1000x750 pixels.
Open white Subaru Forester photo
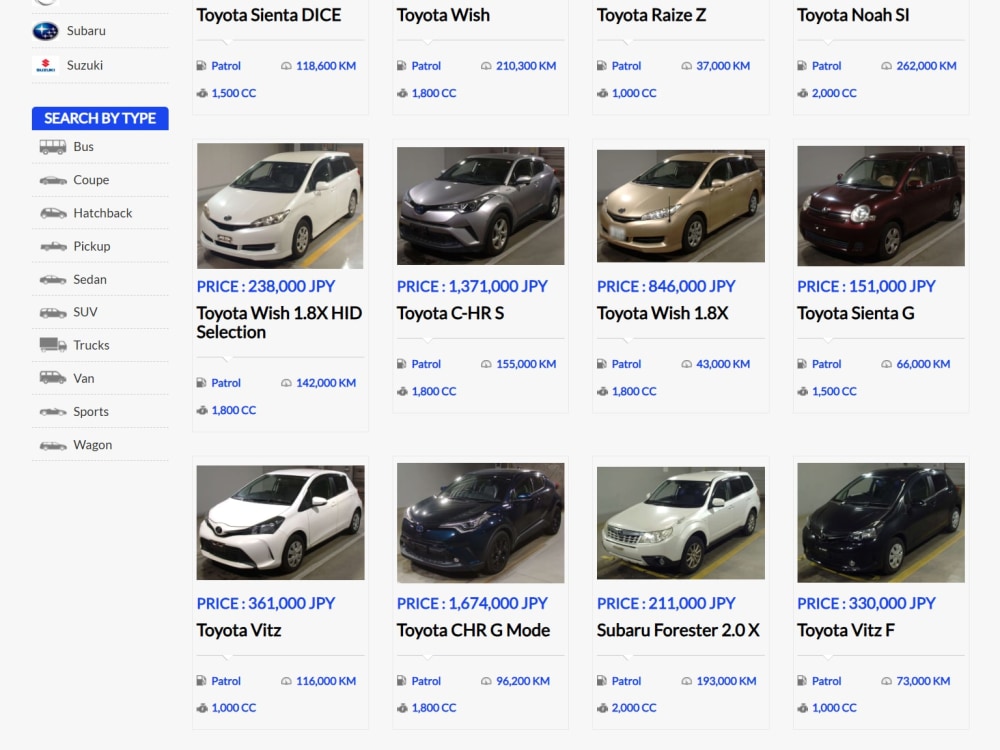[x=680, y=522]
